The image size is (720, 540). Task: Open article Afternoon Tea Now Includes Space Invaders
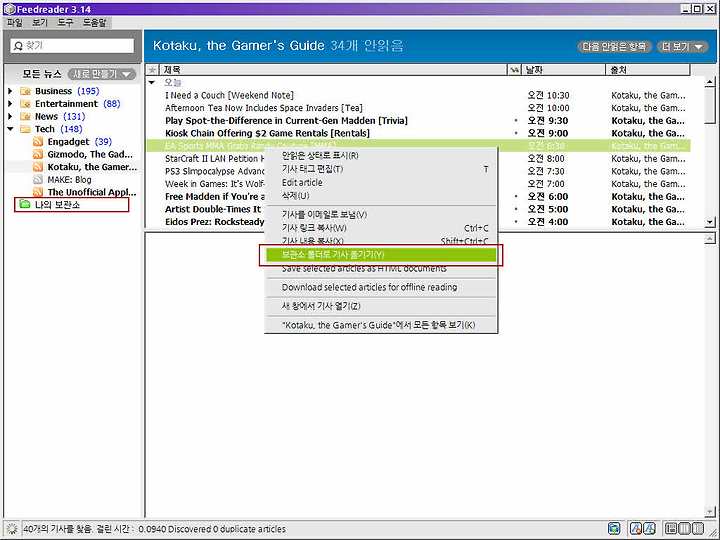[x=264, y=108]
